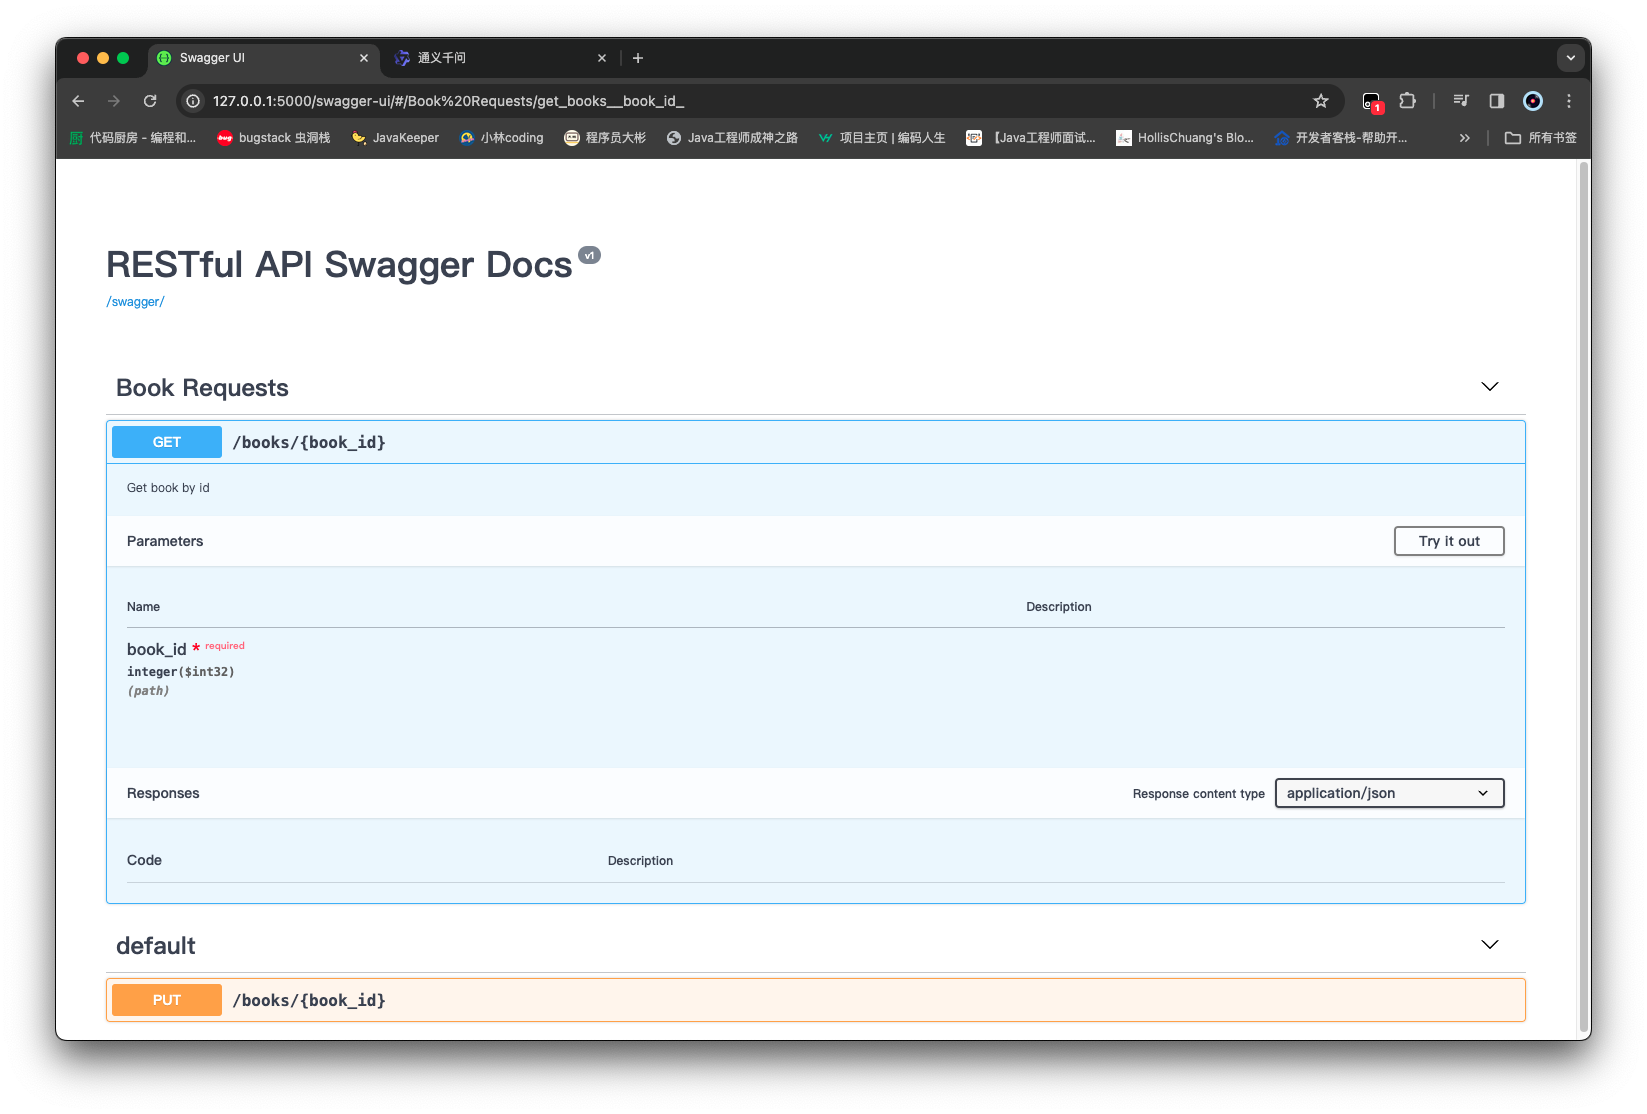Click the browser forward arrow

114,101
